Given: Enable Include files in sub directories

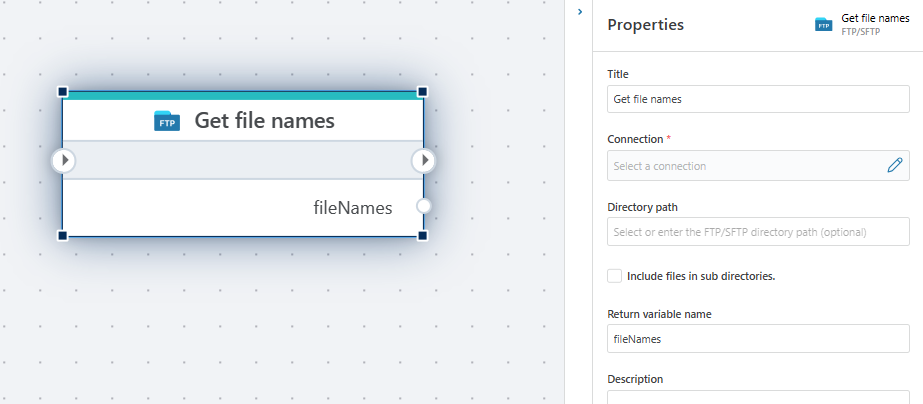Looking at the screenshot, I should [615, 276].
